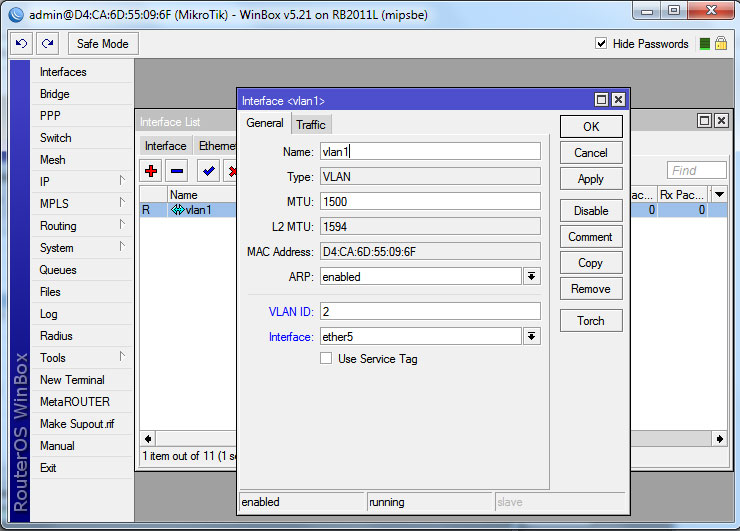The width and height of the screenshot is (740, 531).
Task: Toggle Safe Mode button
Action: click(102, 44)
